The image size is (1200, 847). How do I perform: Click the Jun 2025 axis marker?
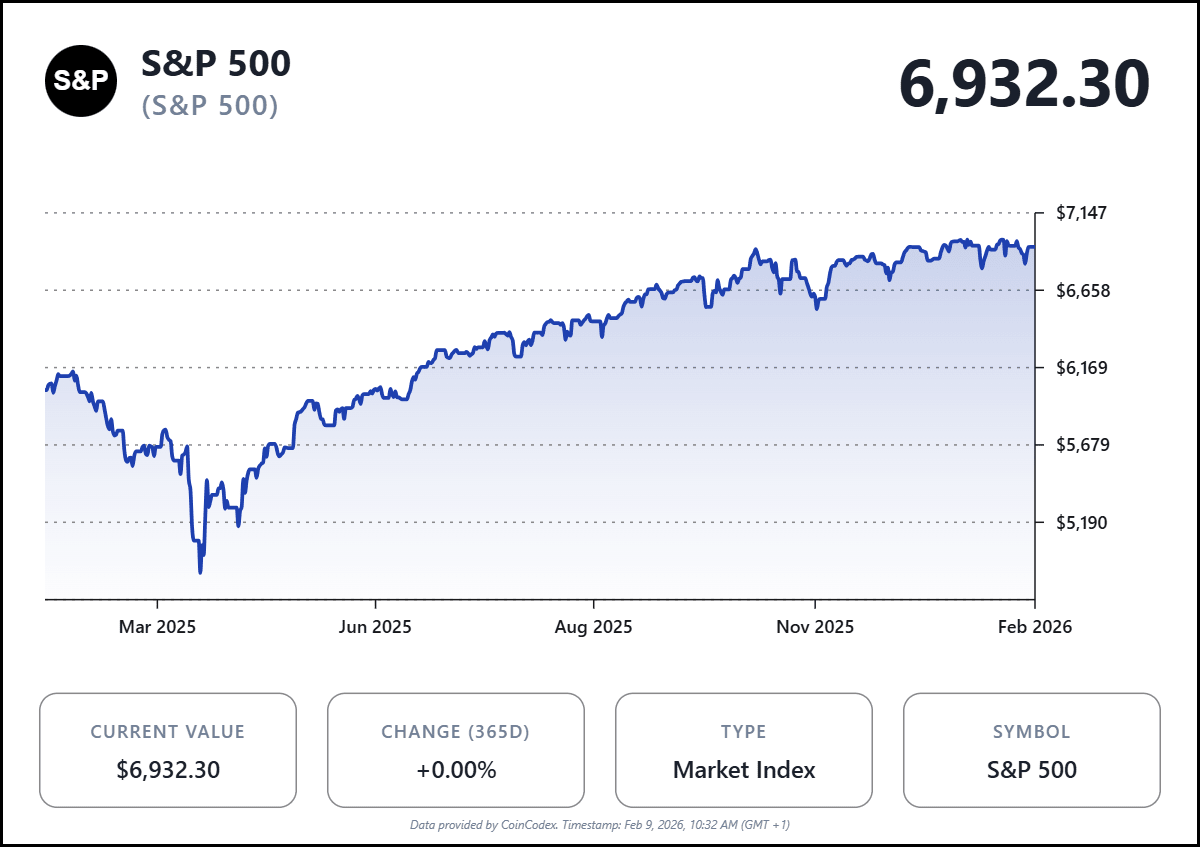pos(375,627)
